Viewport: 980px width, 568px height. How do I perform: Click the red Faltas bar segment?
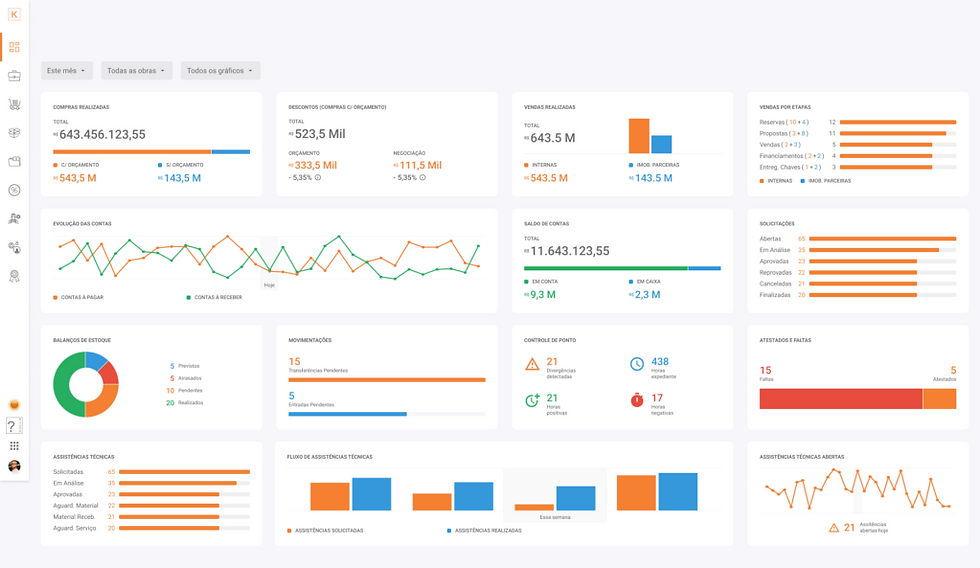coord(841,399)
